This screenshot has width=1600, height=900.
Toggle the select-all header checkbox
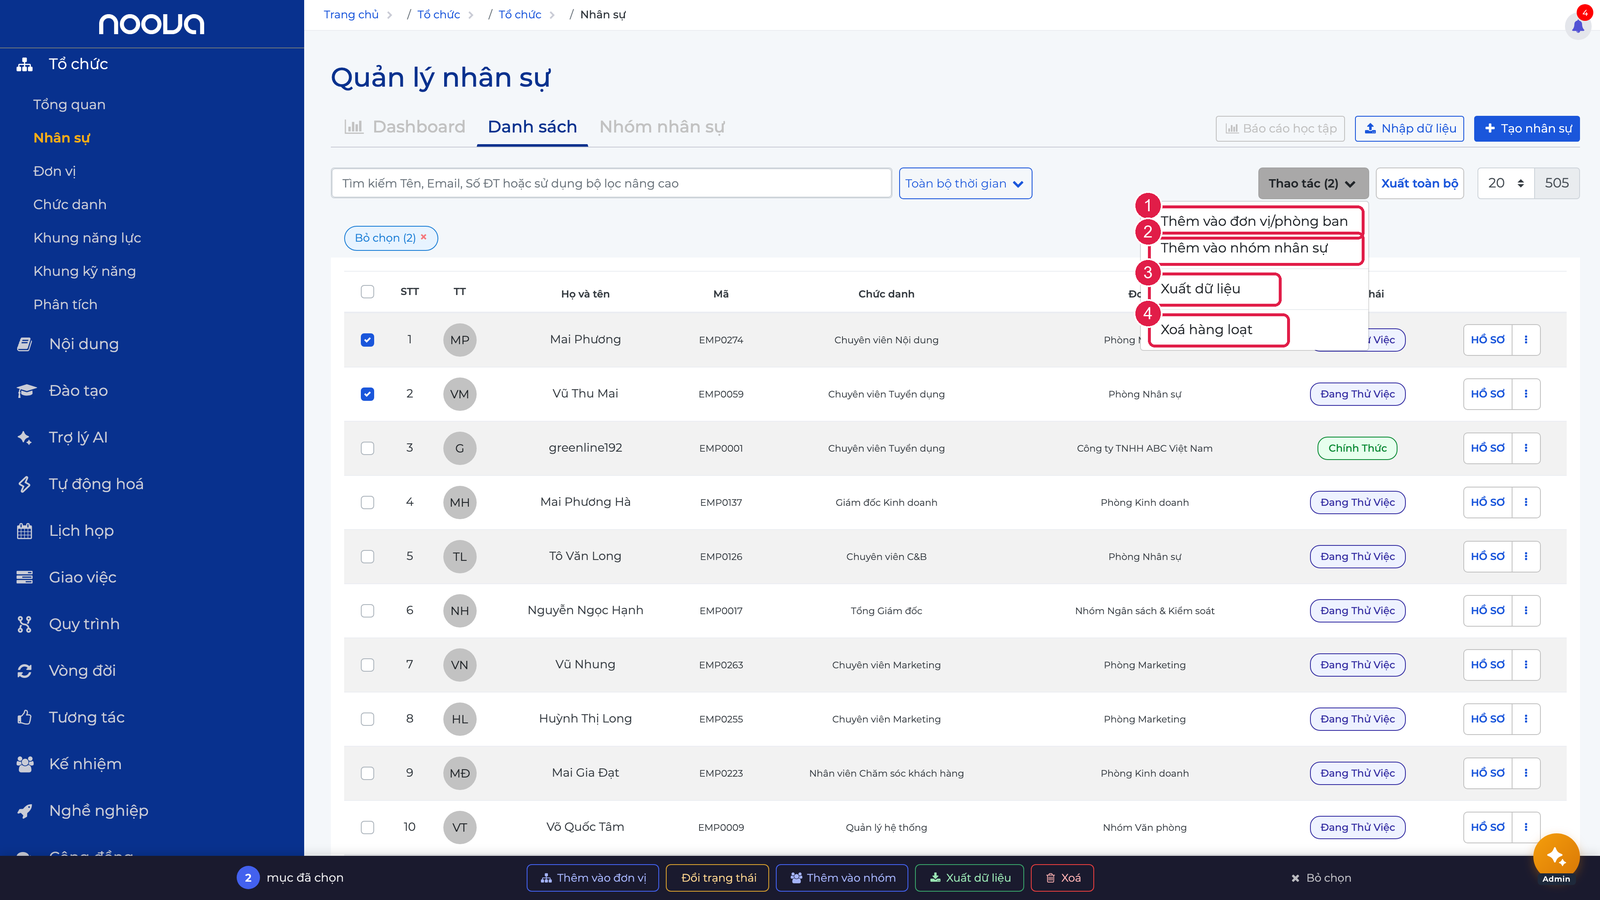pos(367,292)
